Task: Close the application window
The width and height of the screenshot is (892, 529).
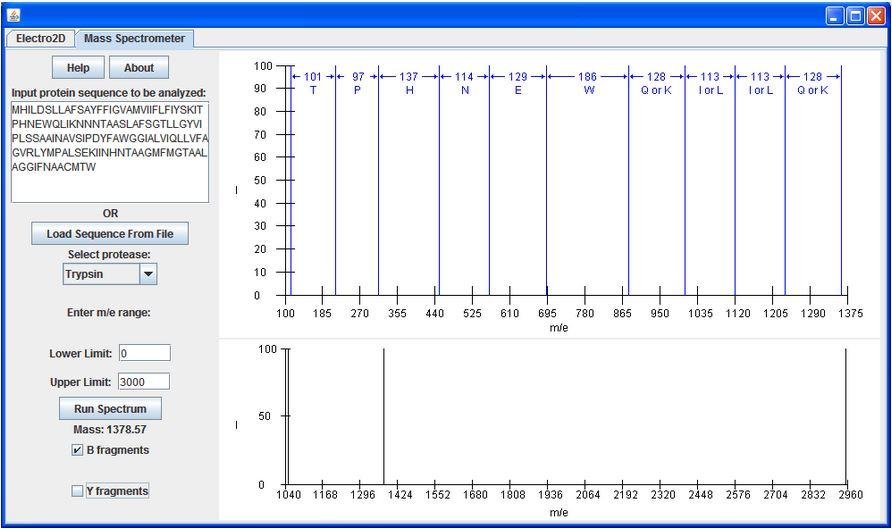Action: tap(876, 16)
